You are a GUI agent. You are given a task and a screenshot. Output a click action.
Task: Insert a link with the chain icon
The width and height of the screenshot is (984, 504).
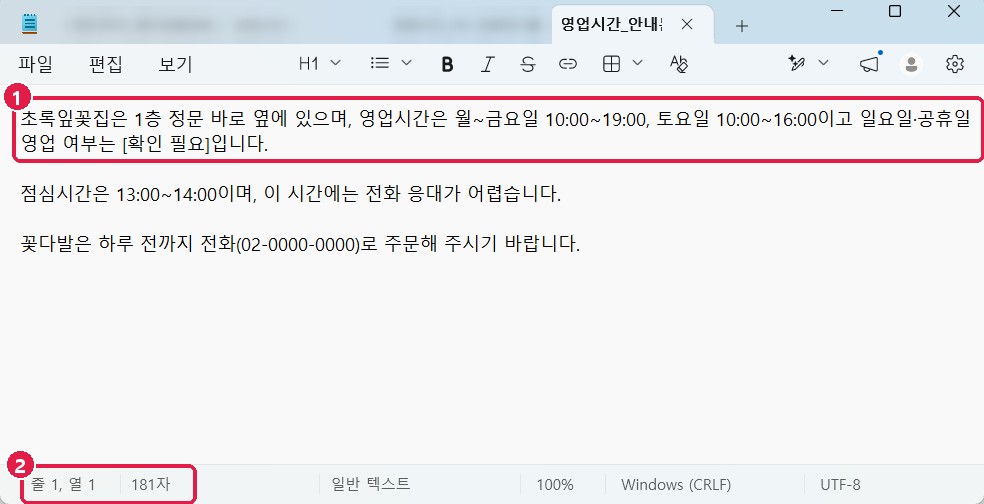(x=568, y=64)
